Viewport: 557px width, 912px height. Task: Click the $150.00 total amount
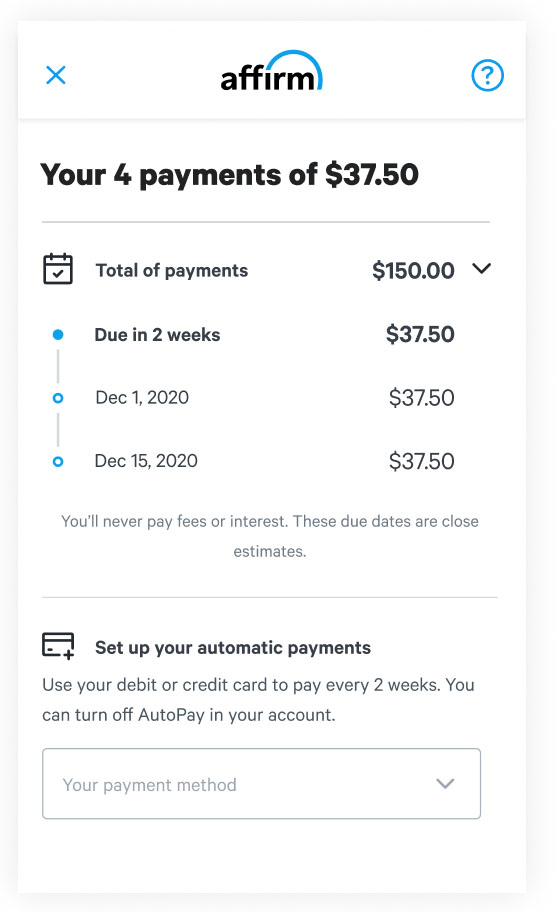[x=413, y=270]
